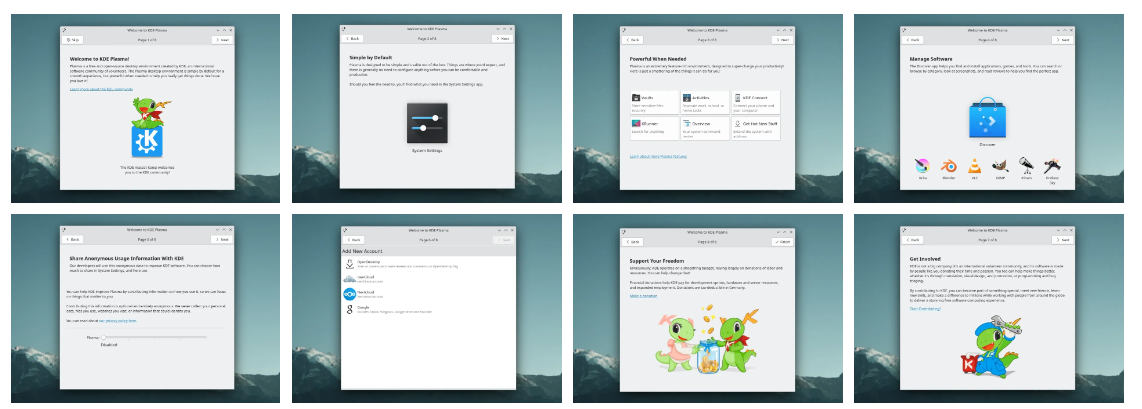The height and width of the screenshot is (409, 1142).
Task: Click the Plasma feedback slider handle
Action: [x=103, y=338]
